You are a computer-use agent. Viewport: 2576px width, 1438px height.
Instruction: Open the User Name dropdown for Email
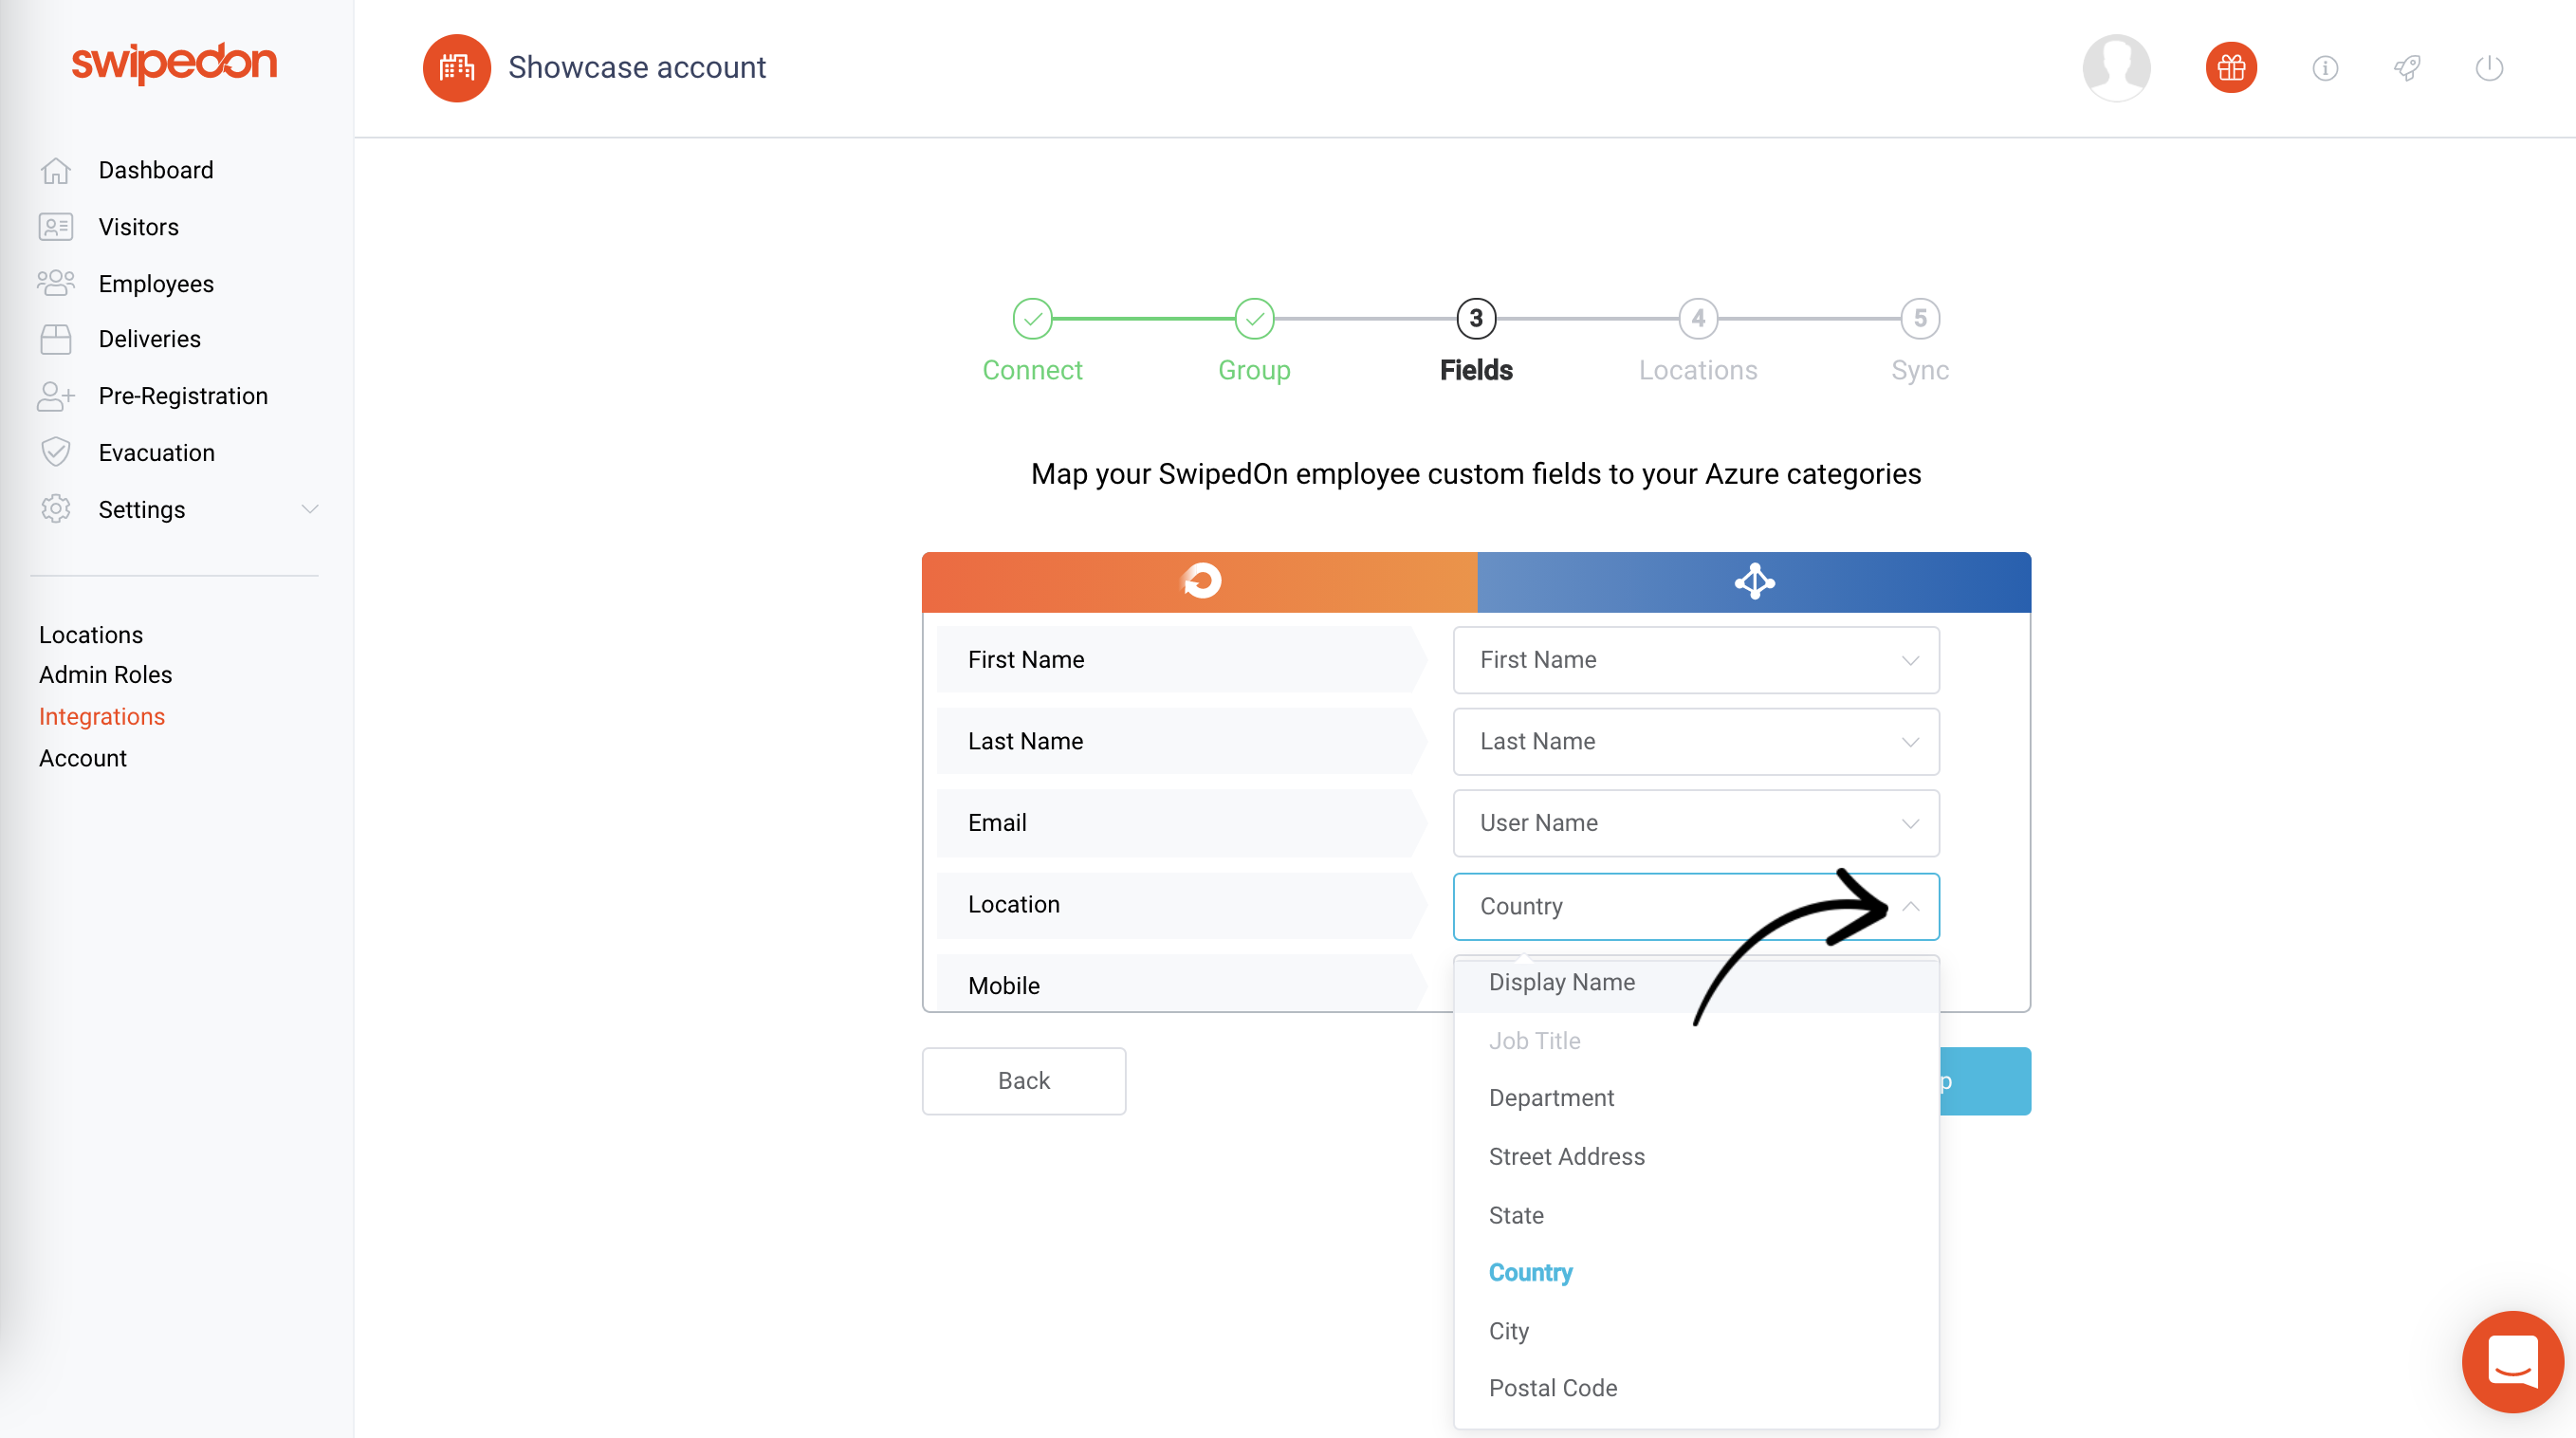coord(1696,823)
